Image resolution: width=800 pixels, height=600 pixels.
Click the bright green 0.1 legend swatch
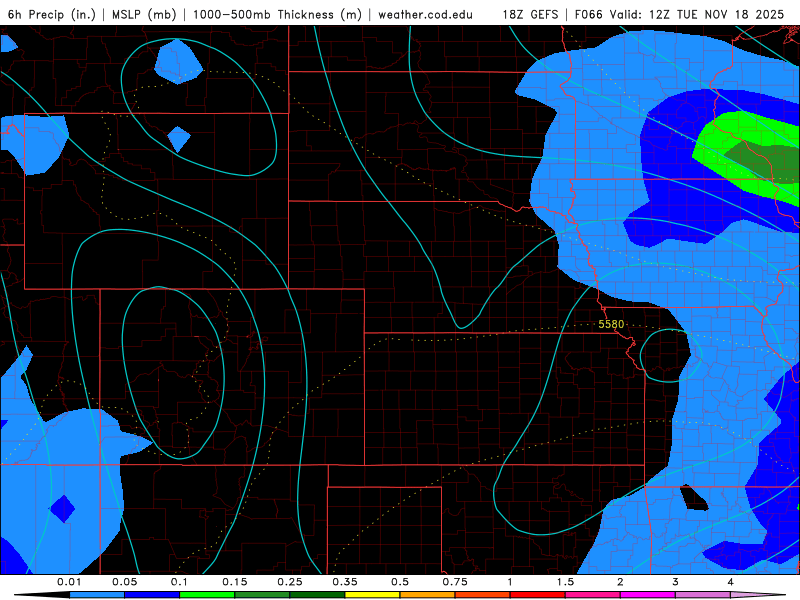(207, 595)
